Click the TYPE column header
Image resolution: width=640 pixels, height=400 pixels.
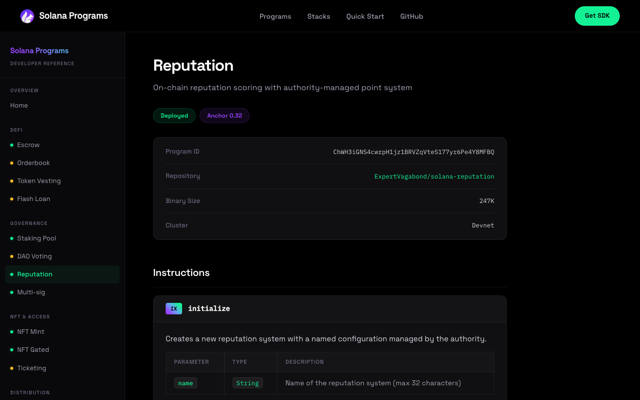240,362
